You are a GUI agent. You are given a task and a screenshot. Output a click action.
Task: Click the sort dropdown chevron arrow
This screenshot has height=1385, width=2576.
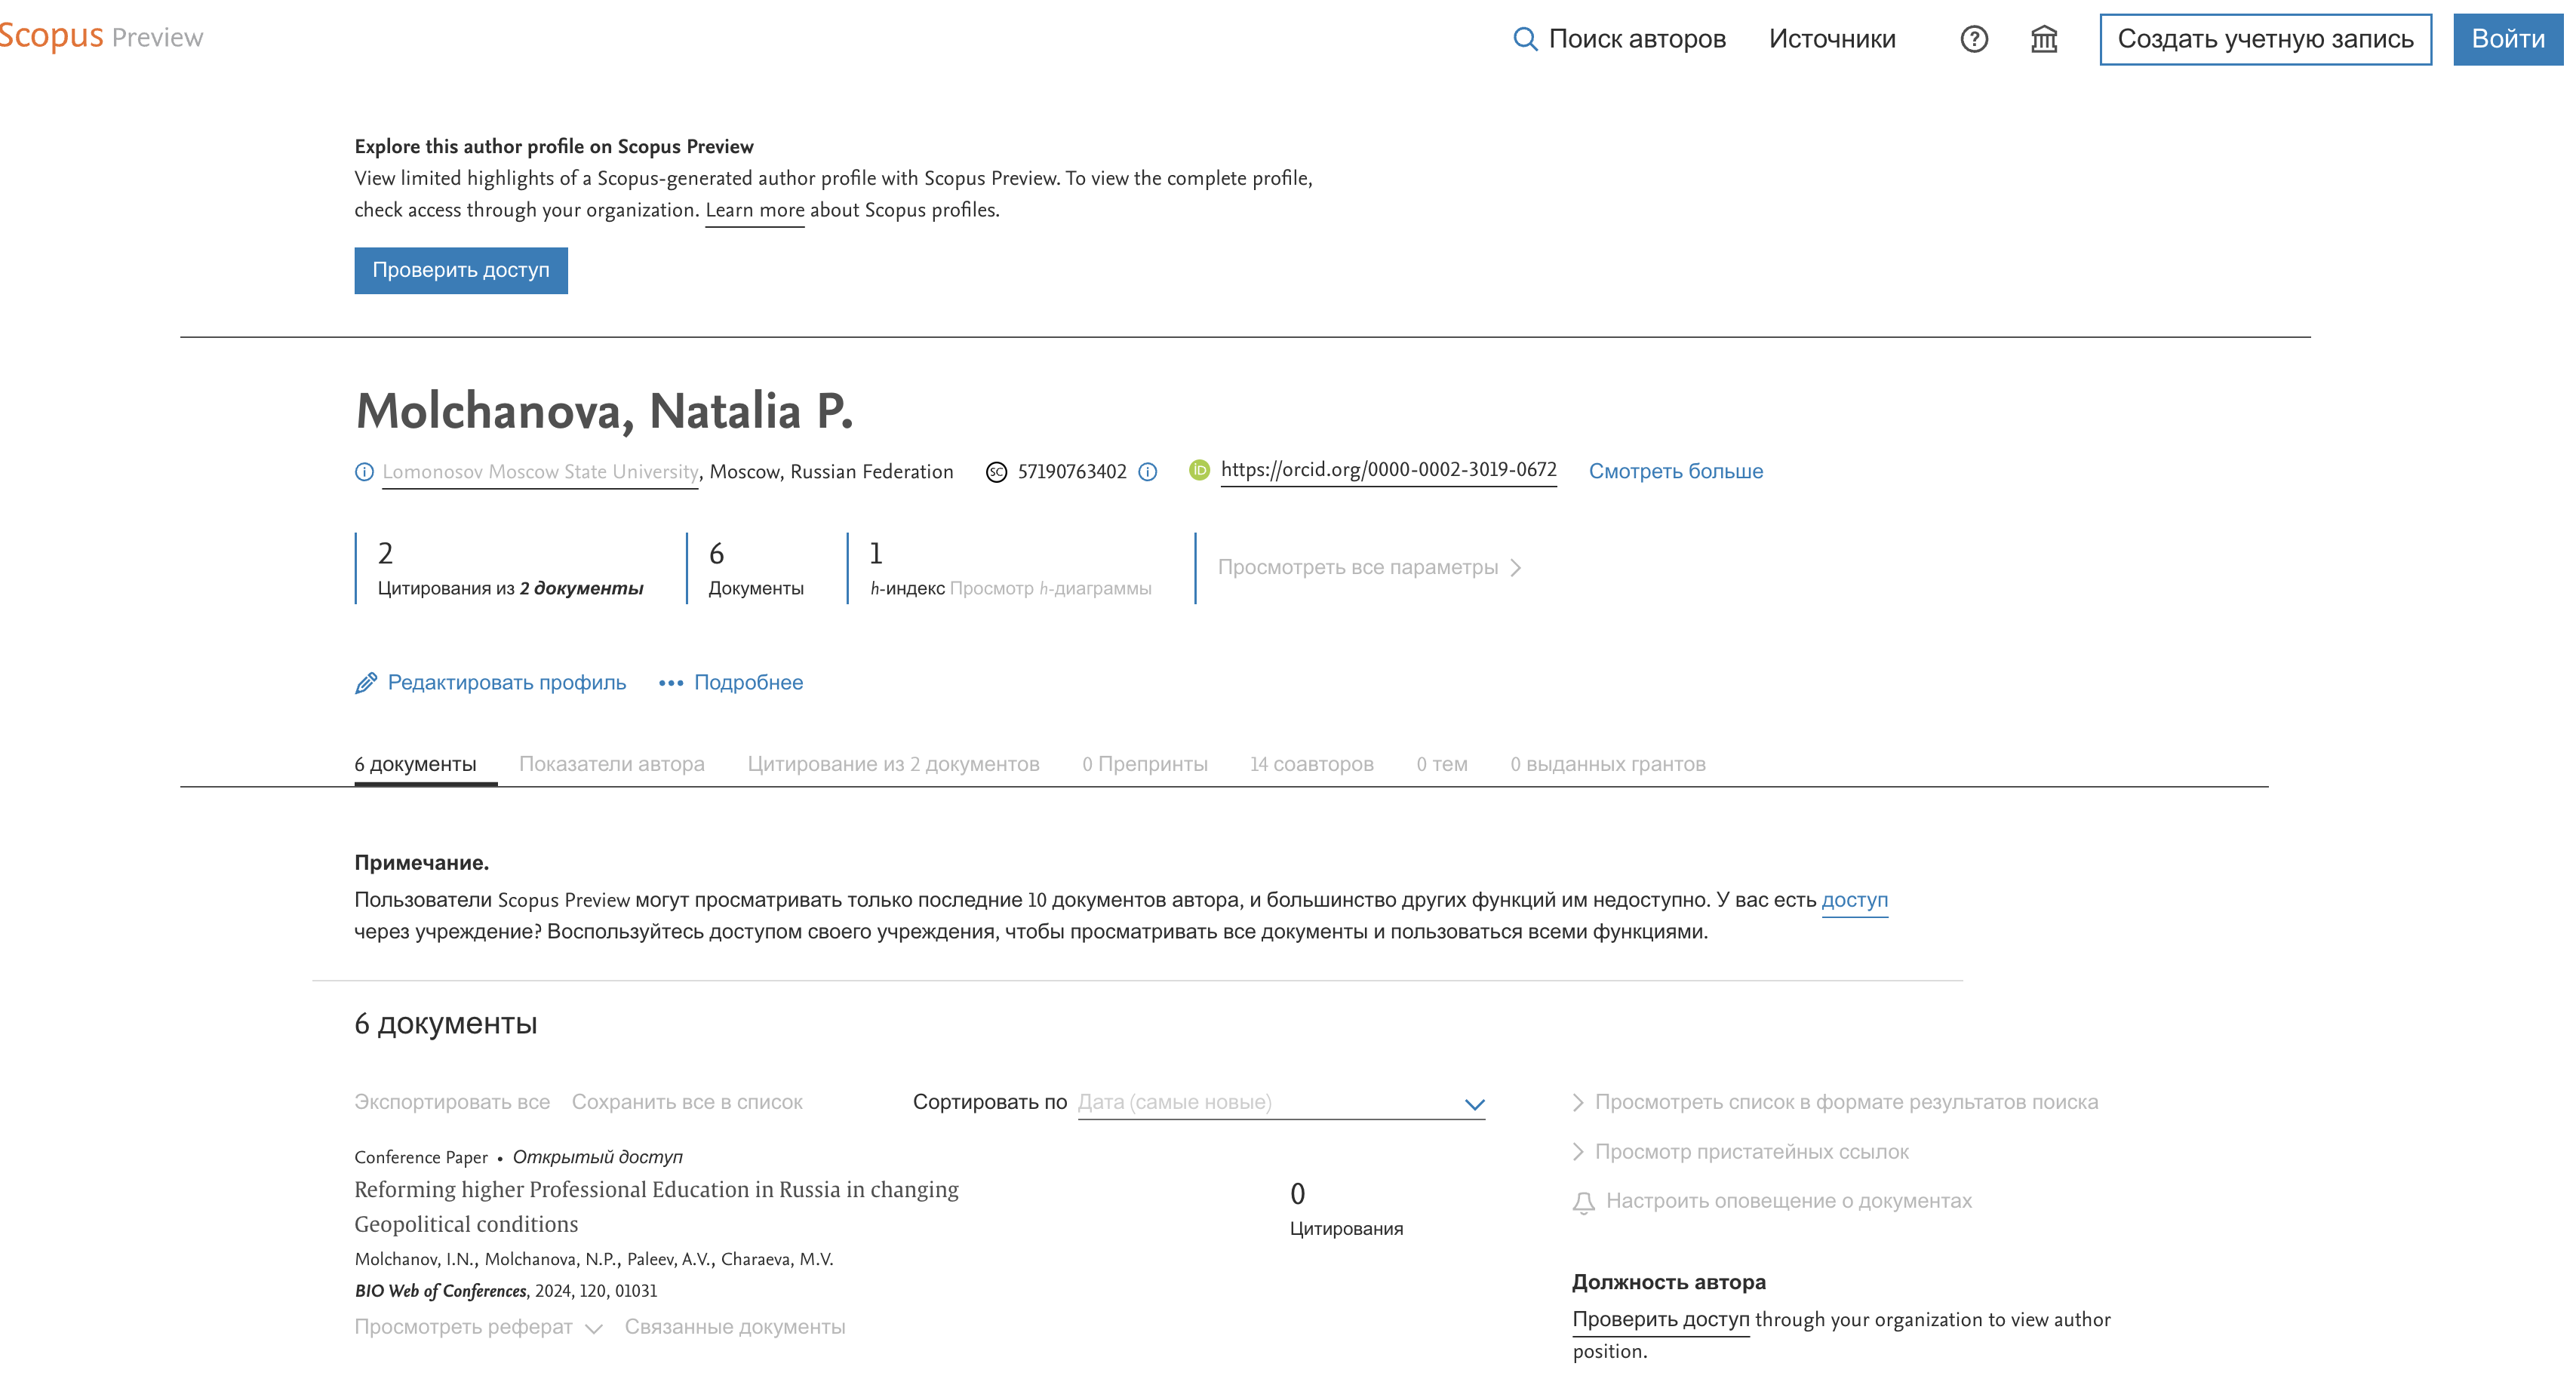coord(1474,1104)
